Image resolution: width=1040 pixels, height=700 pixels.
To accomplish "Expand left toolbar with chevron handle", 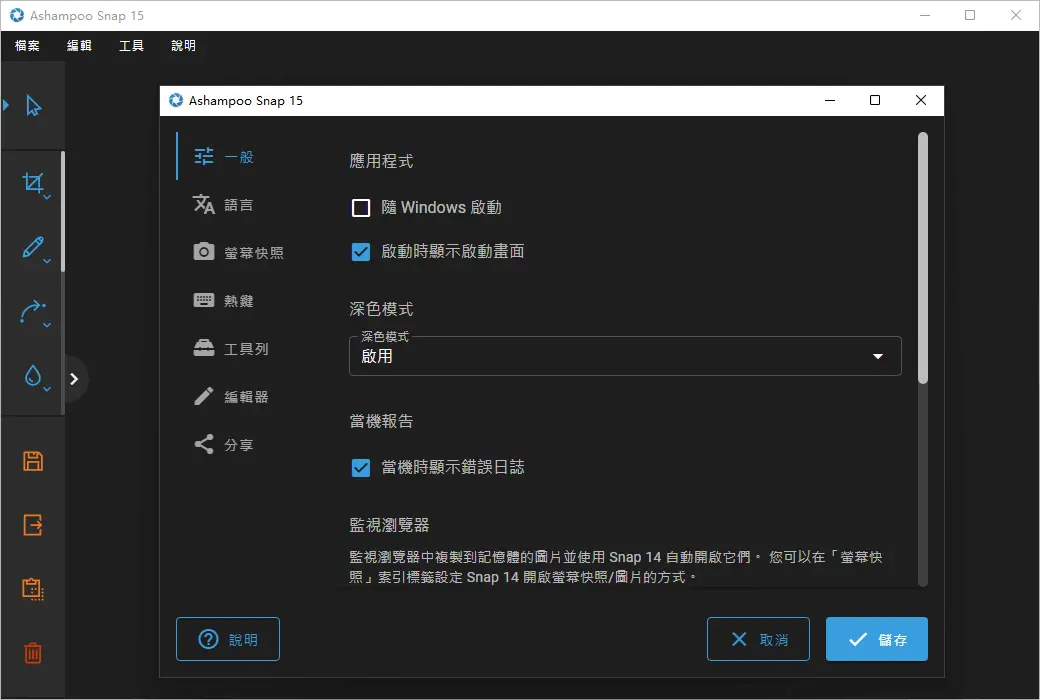I will click(74, 379).
